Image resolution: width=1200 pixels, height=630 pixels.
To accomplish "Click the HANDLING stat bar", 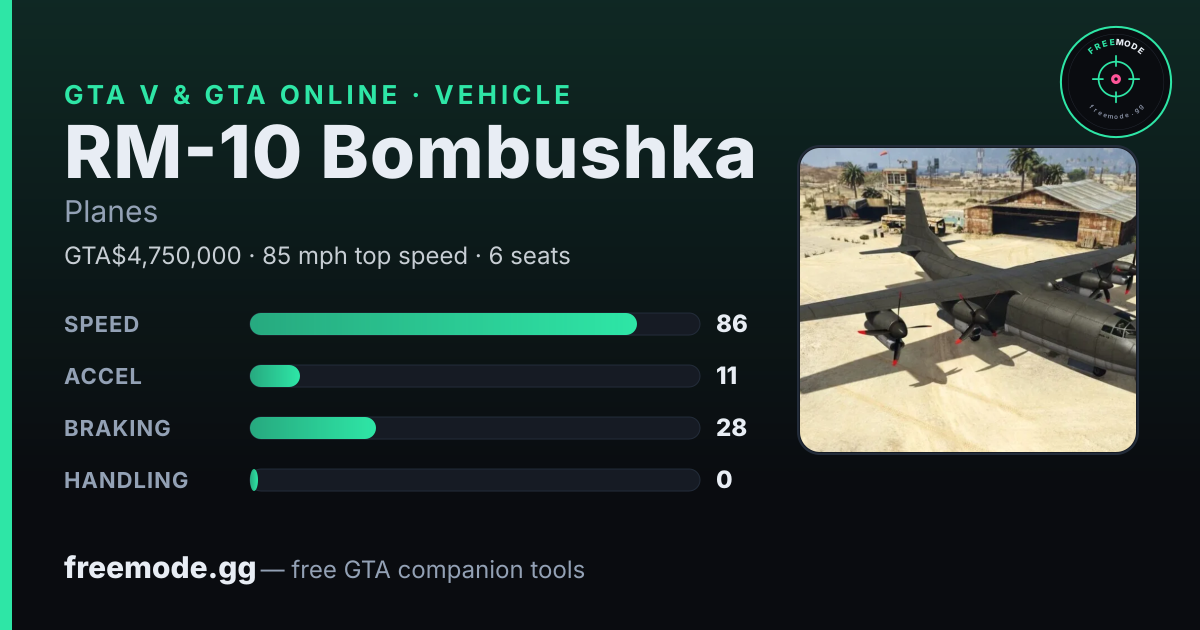I will (x=474, y=480).
